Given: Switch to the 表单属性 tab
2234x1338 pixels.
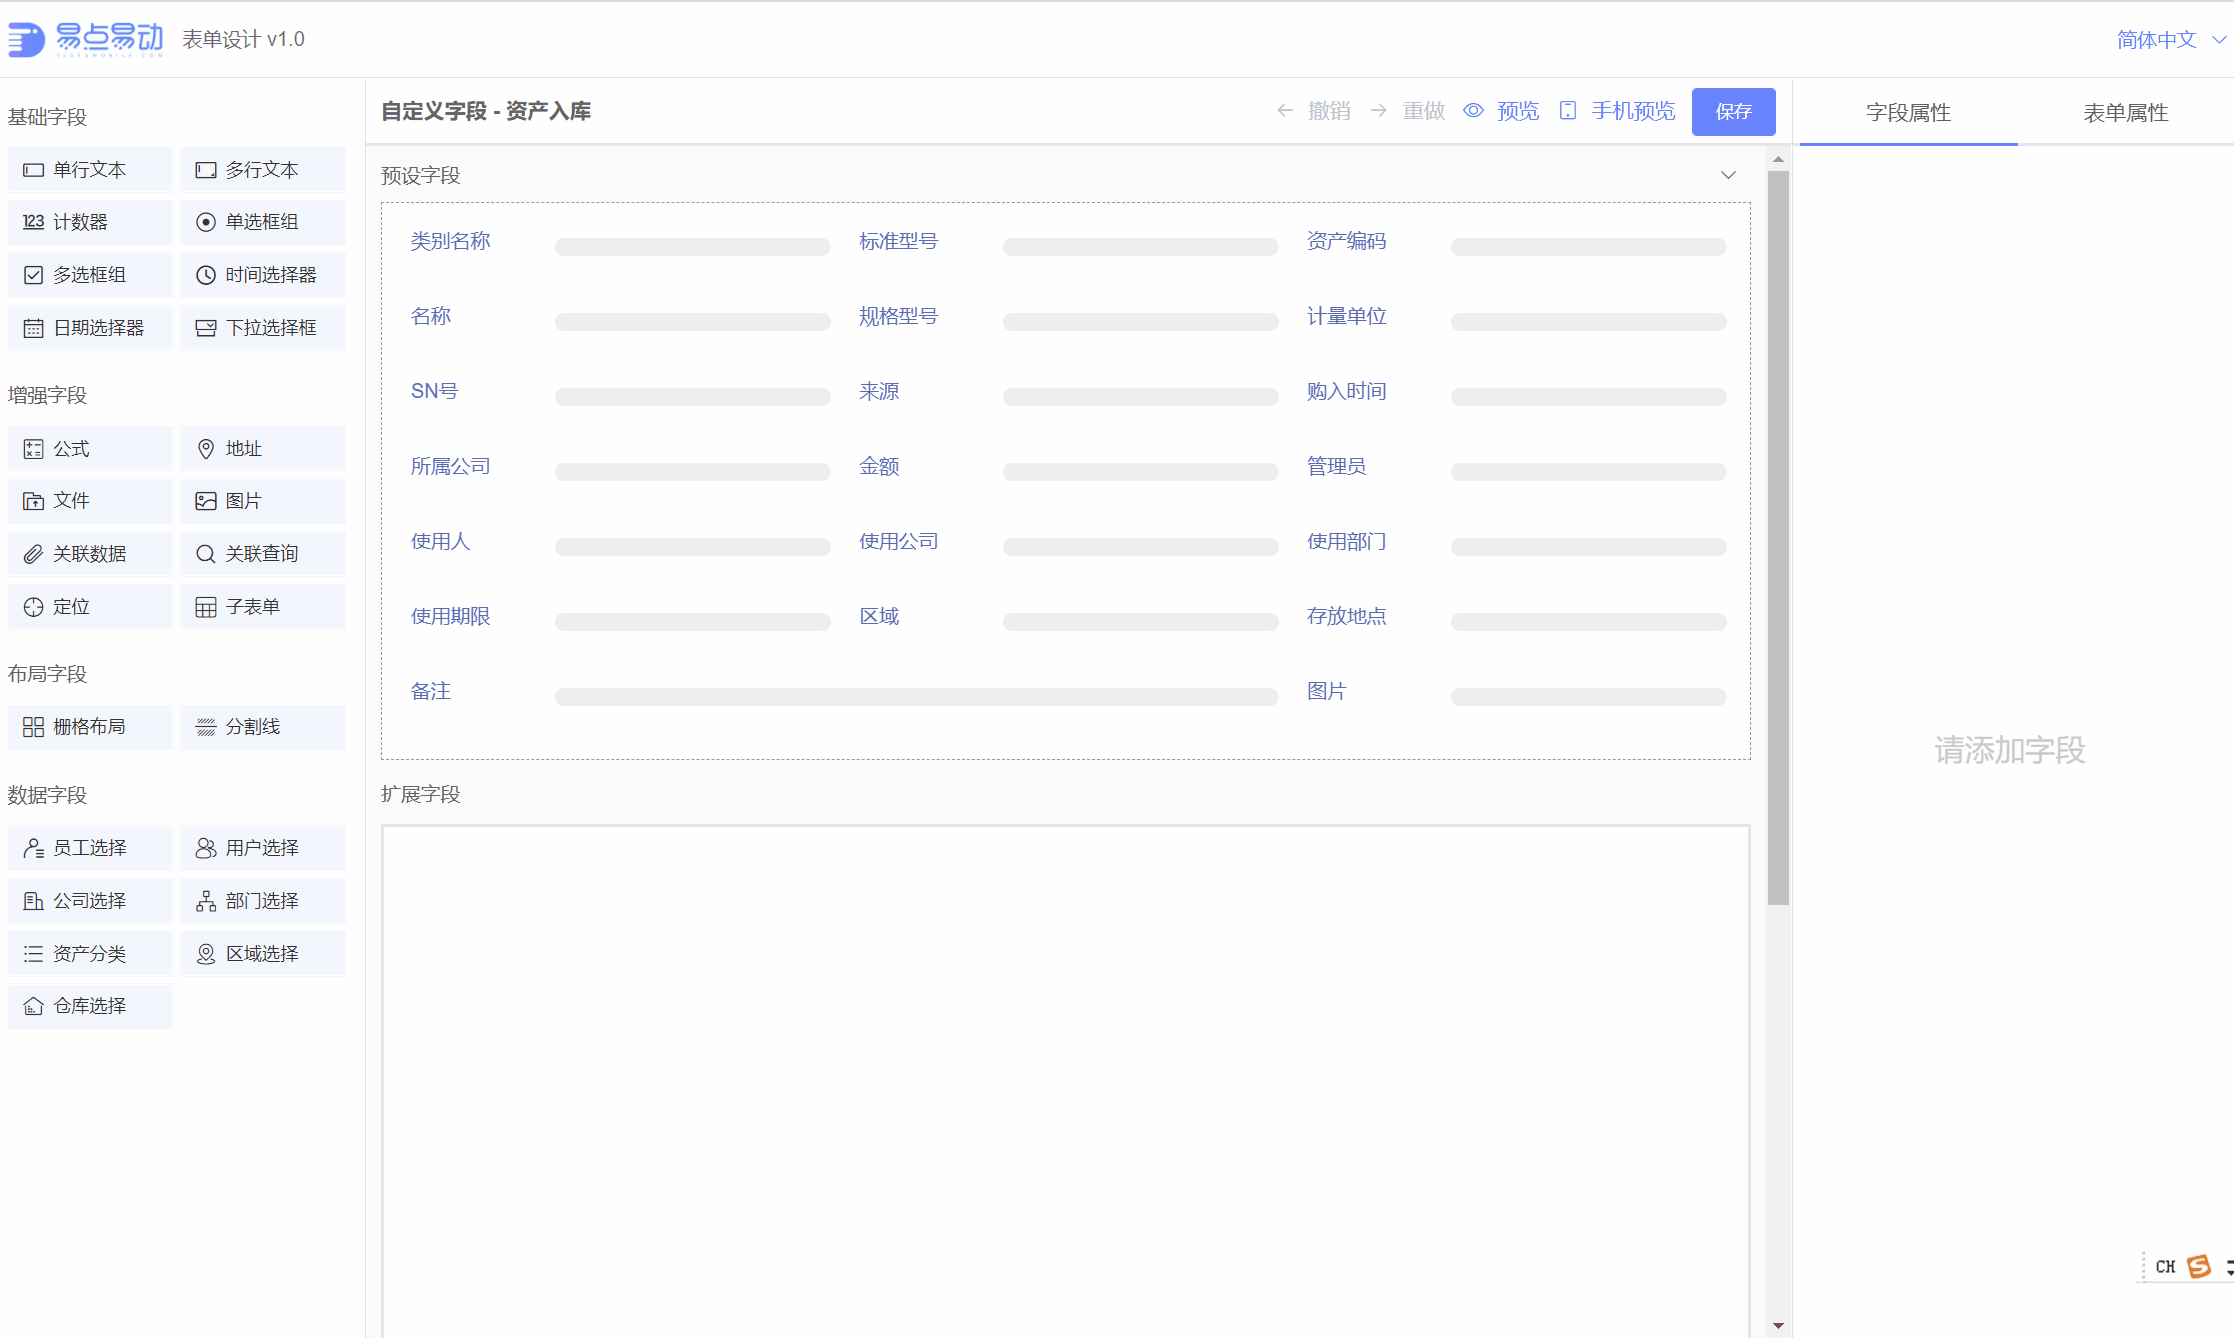Looking at the screenshot, I should [x=2126, y=113].
